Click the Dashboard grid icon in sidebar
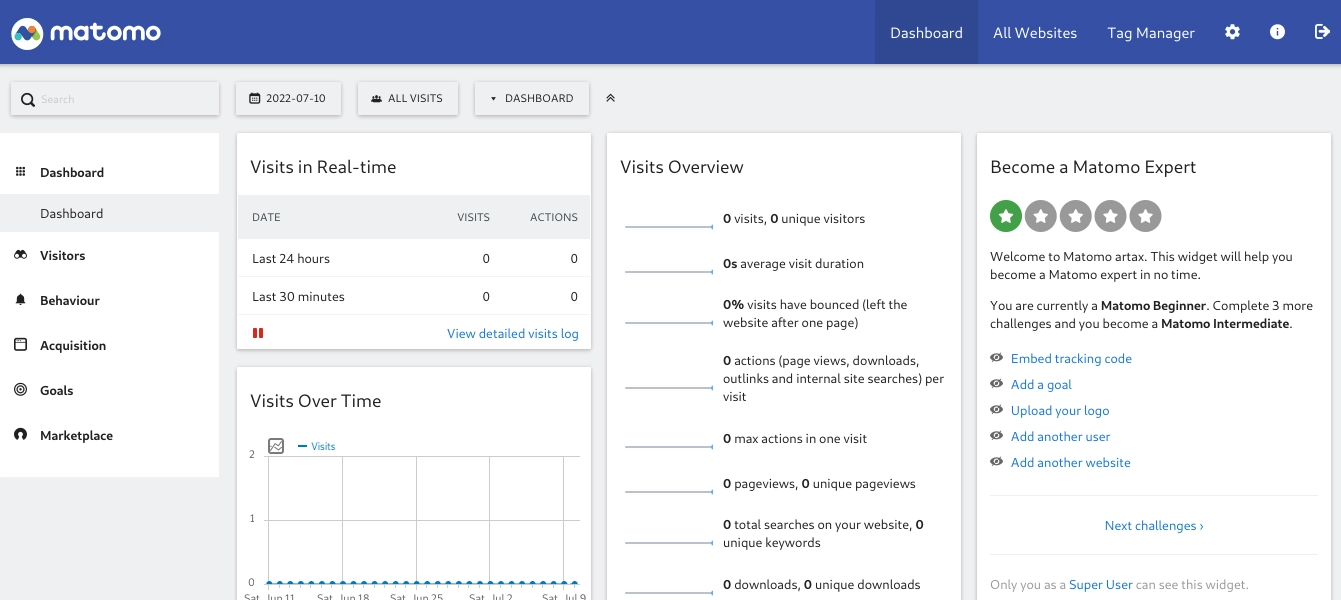 tap(20, 172)
